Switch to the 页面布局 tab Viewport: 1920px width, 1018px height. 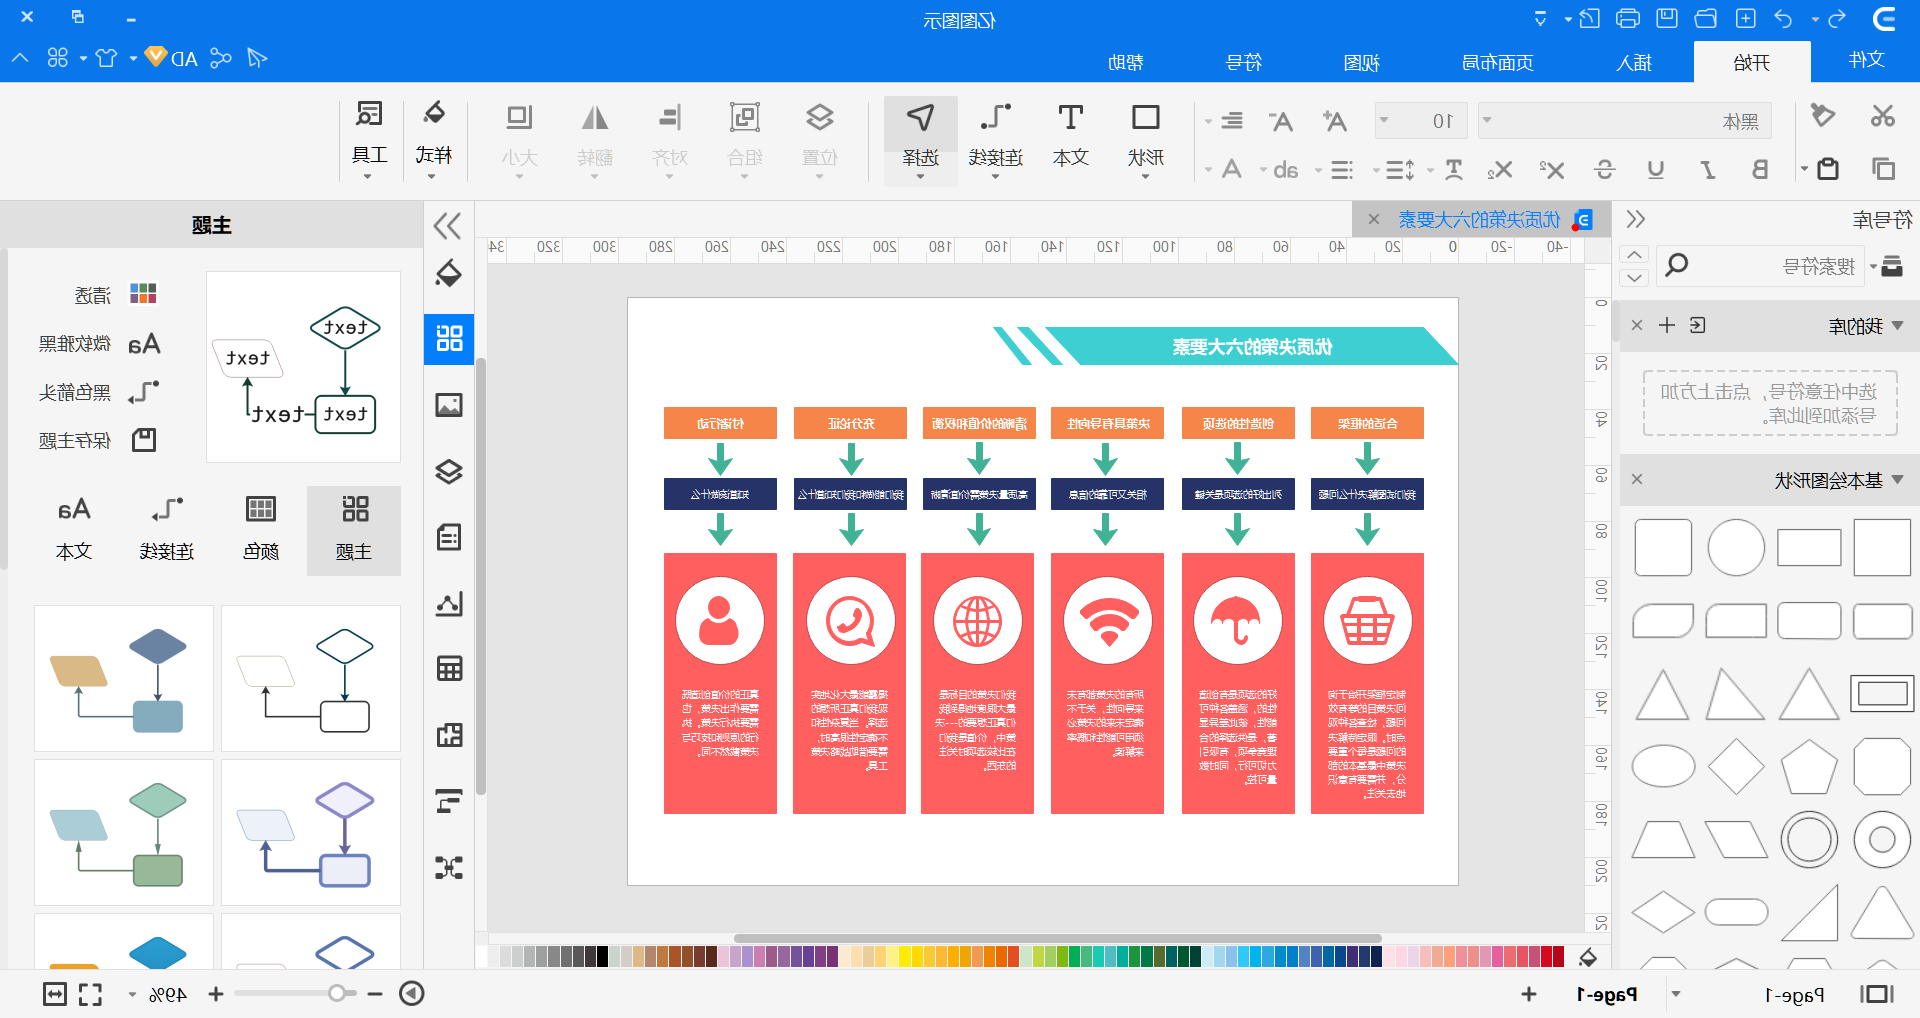[x=1497, y=62]
